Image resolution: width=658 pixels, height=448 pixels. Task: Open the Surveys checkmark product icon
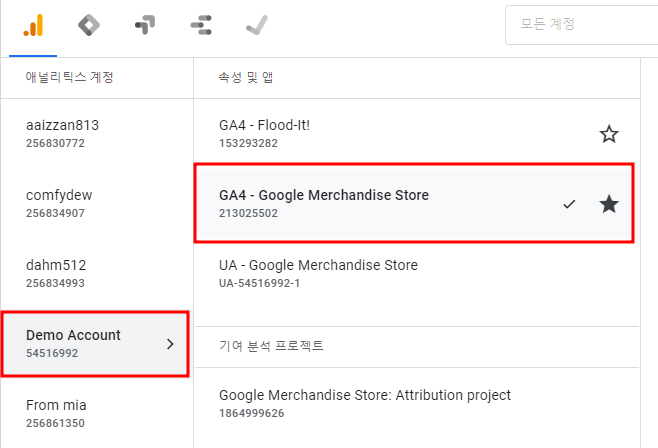pos(257,25)
